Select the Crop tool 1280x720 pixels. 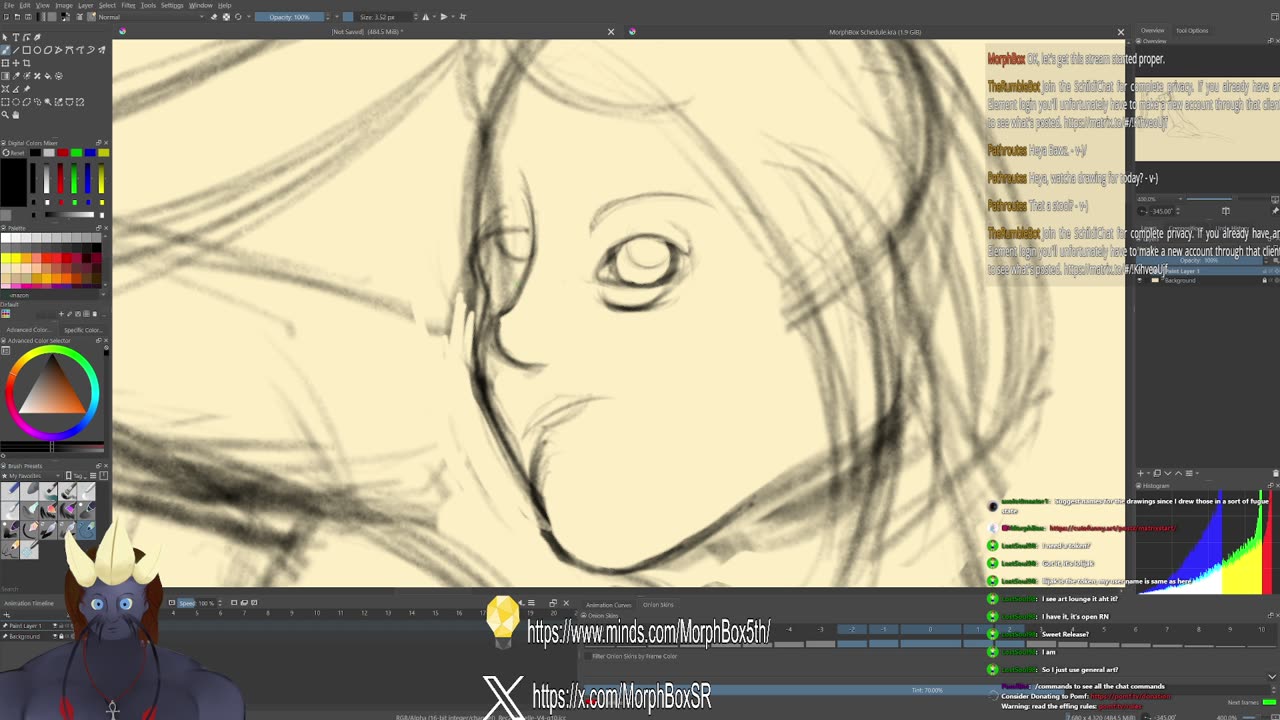point(27,63)
